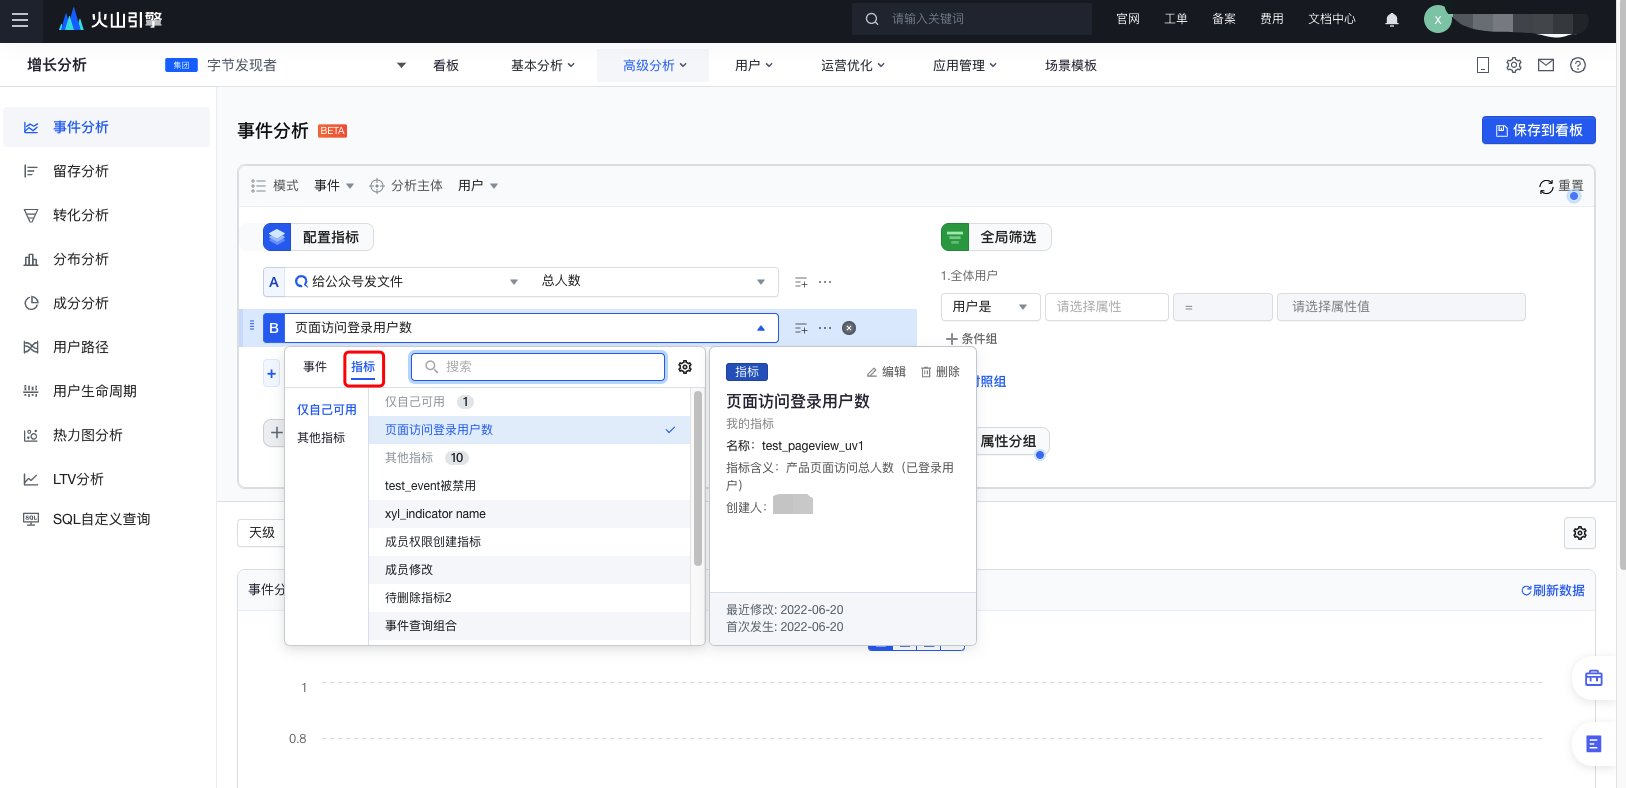Go to 看板 in top navigation
This screenshot has width=1626, height=788.
pos(446,65)
